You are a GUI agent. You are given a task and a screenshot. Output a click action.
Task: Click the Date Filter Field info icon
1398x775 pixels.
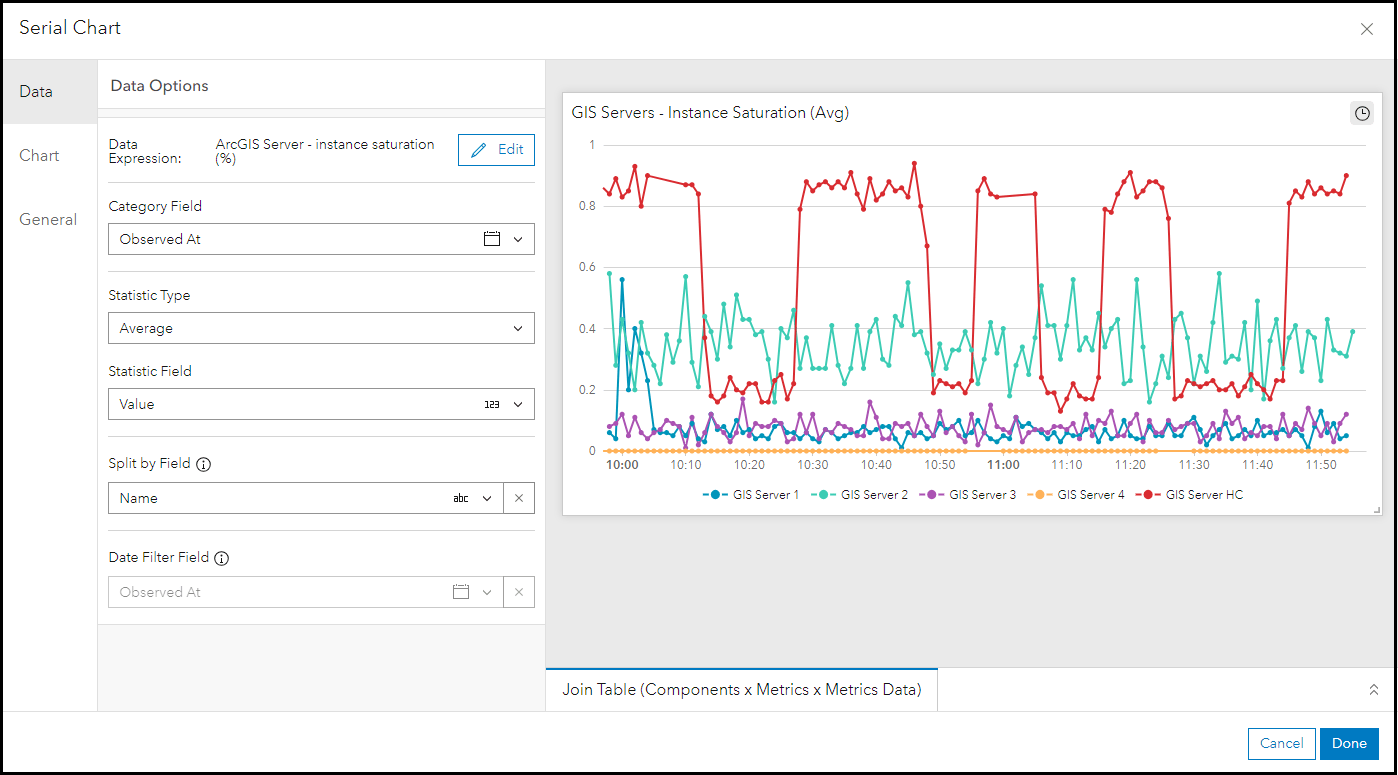(x=222, y=558)
